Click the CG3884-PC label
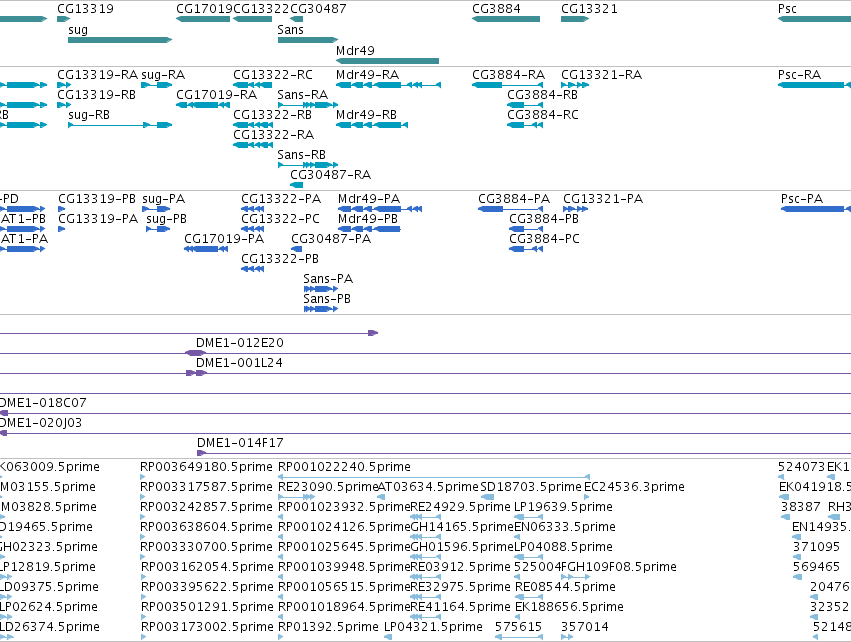This screenshot has width=851, height=642. pos(544,239)
